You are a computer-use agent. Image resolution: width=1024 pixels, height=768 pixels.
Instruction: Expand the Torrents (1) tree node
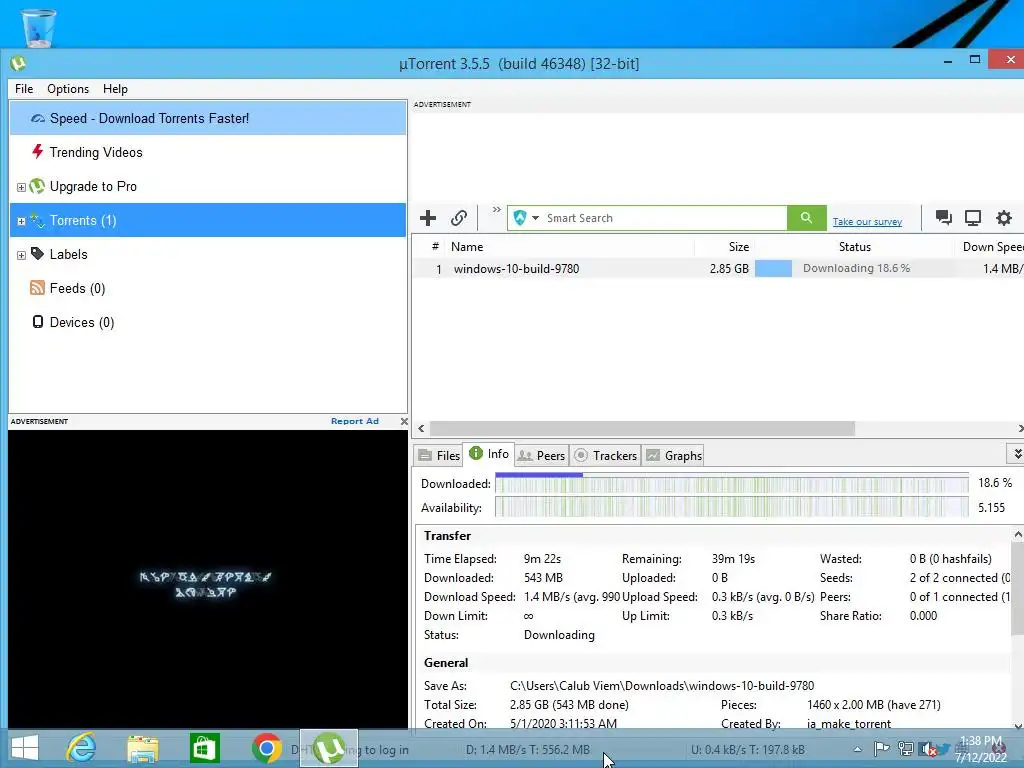tap(21, 221)
